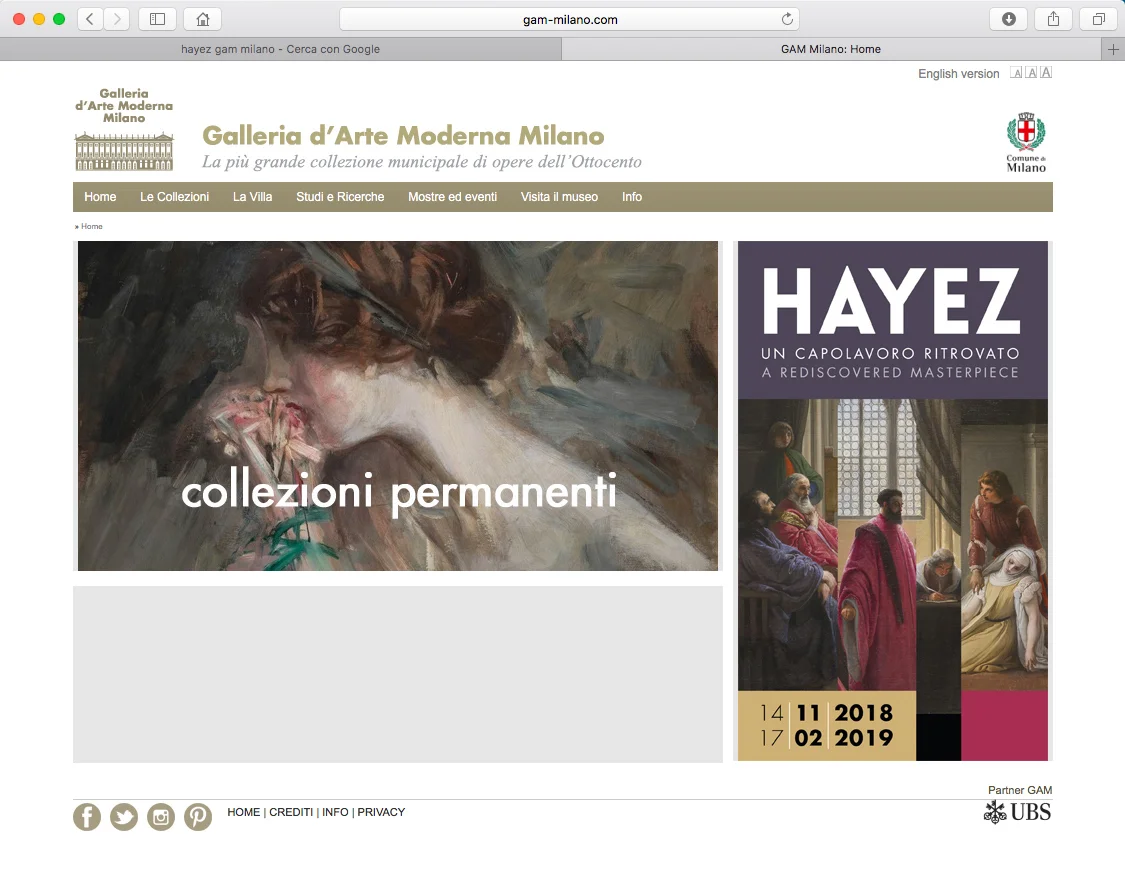
Task: Switch to the hayez gam milano Google tab
Action: pyautogui.click(x=281, y=50)
